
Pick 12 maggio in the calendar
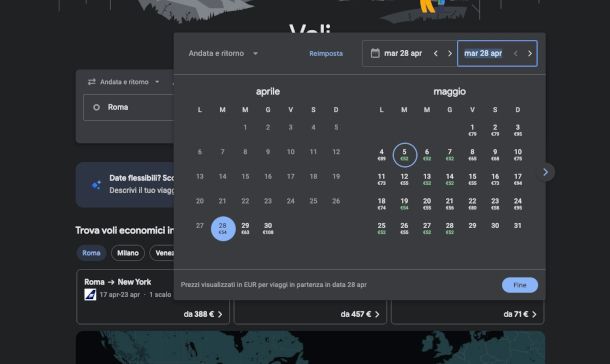point(405,179)
